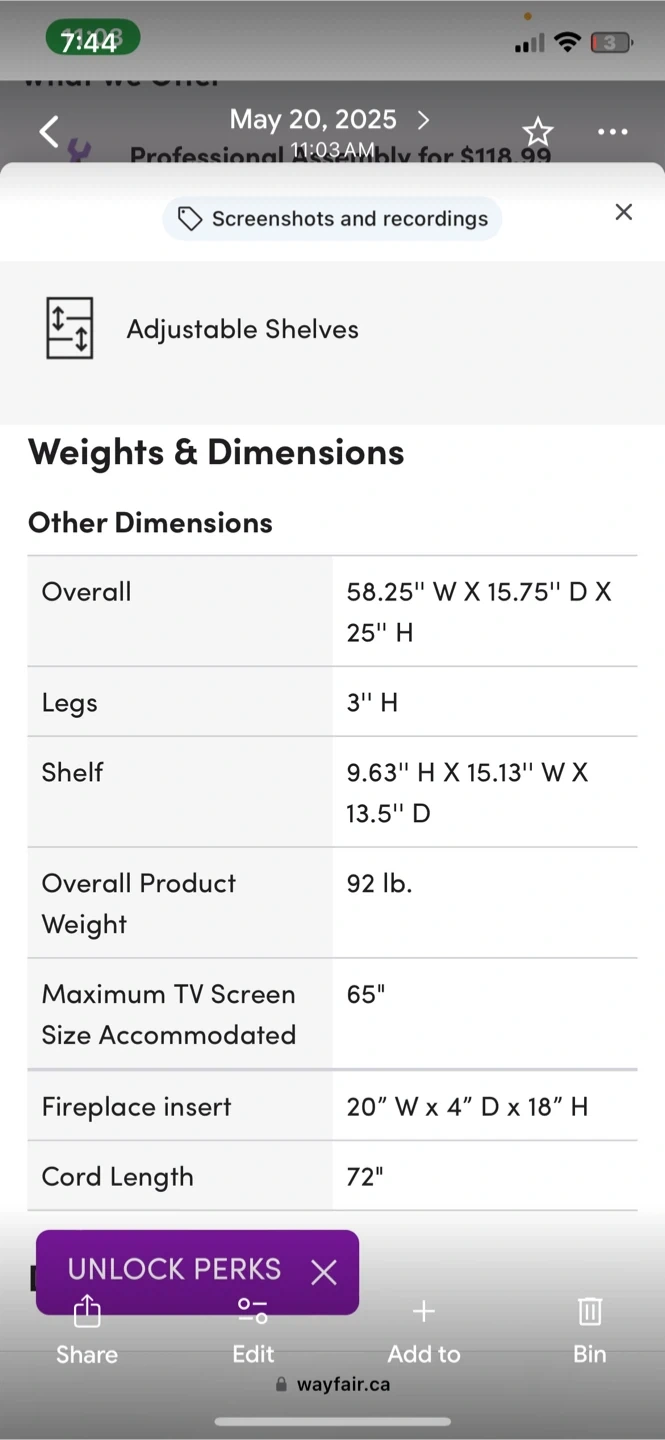Close the Screenshots and recordings panel
Viewport: 665px width, 1440px height.
pos(624,212)
